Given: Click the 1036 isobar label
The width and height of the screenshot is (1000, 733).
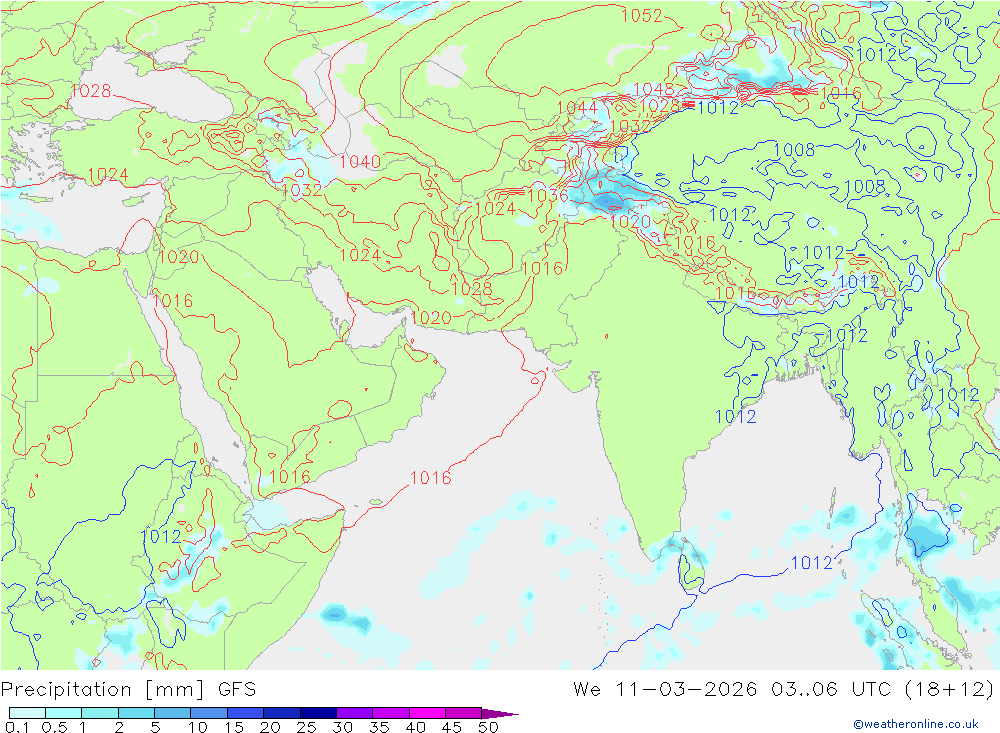Looking at the screenshot, I should pos(548,195).
